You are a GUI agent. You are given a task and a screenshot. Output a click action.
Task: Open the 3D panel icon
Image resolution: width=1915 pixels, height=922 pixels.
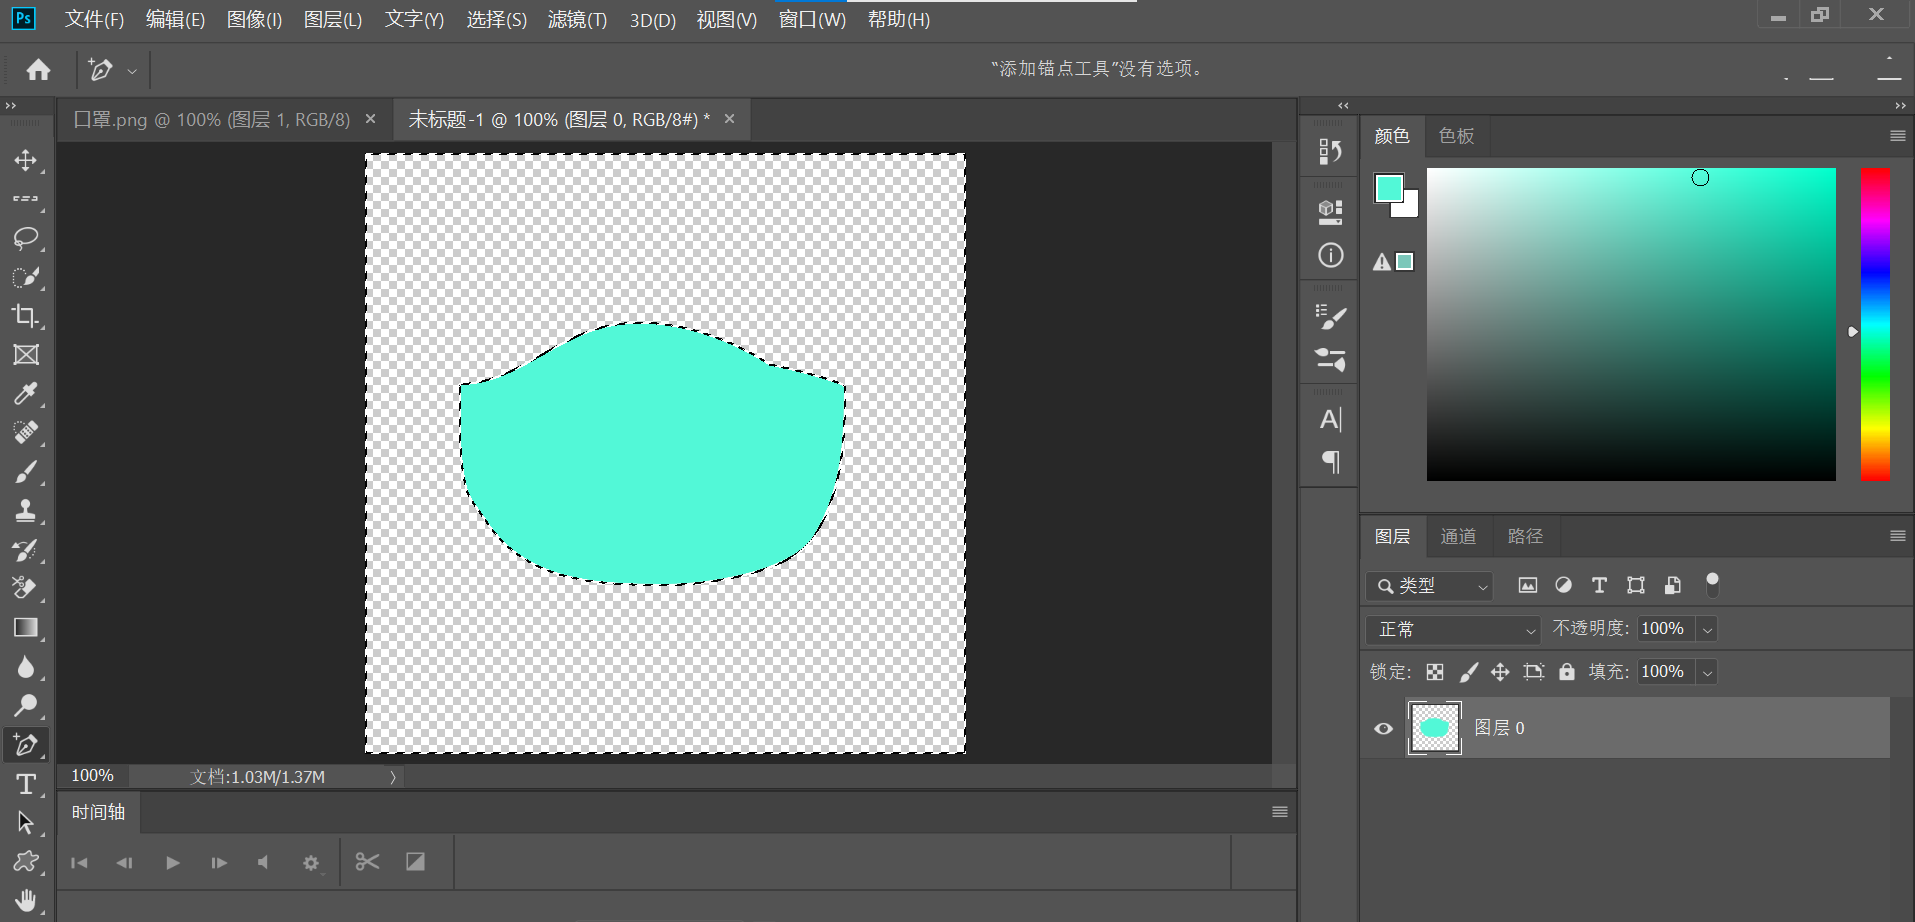coord(1330,211)
